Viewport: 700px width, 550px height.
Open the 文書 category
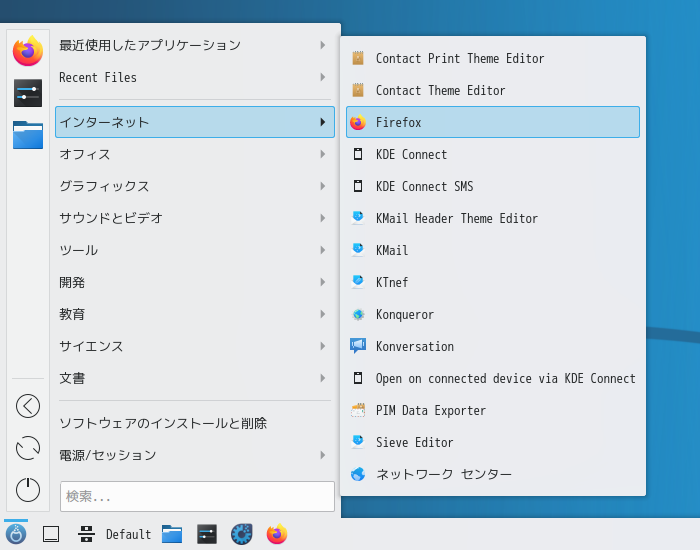(x=195, y=378)
